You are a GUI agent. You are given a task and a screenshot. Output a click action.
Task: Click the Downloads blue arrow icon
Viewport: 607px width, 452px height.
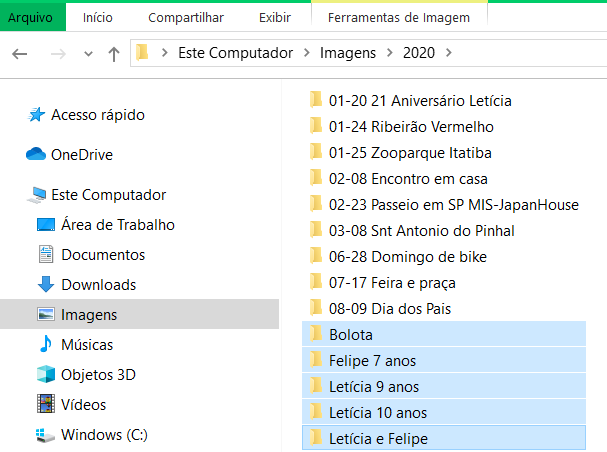(x=46, y=284)
